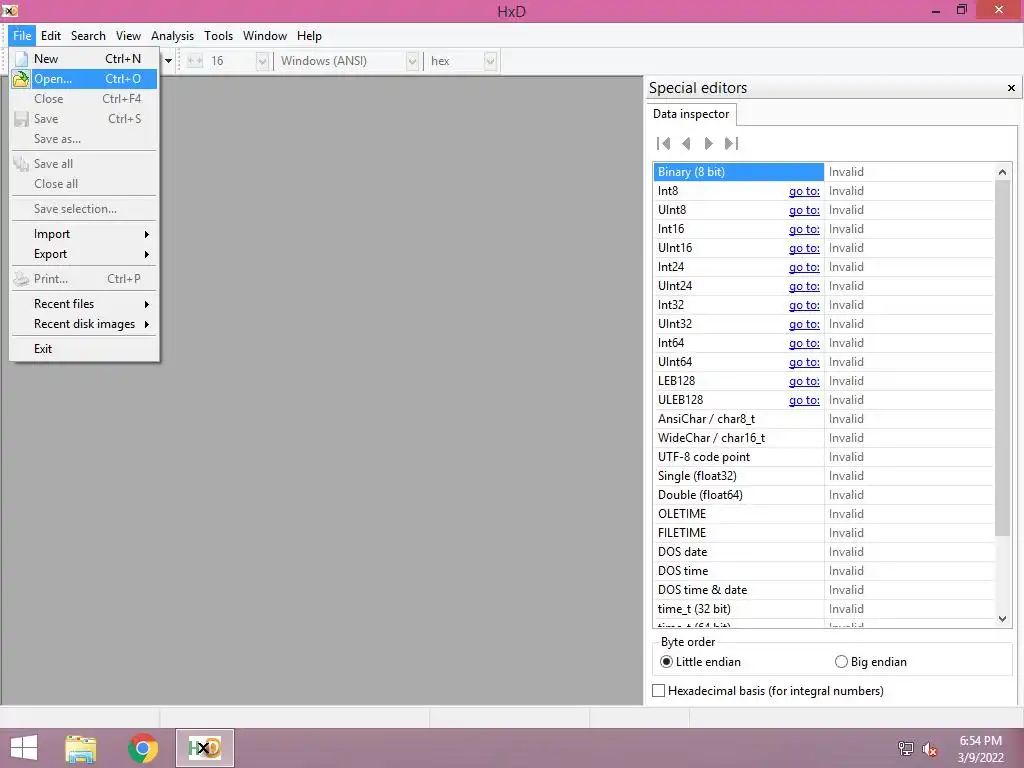Screen dimensions: 1024x768
Task: Select the Single (float32) row
Action: coord(823,476)
